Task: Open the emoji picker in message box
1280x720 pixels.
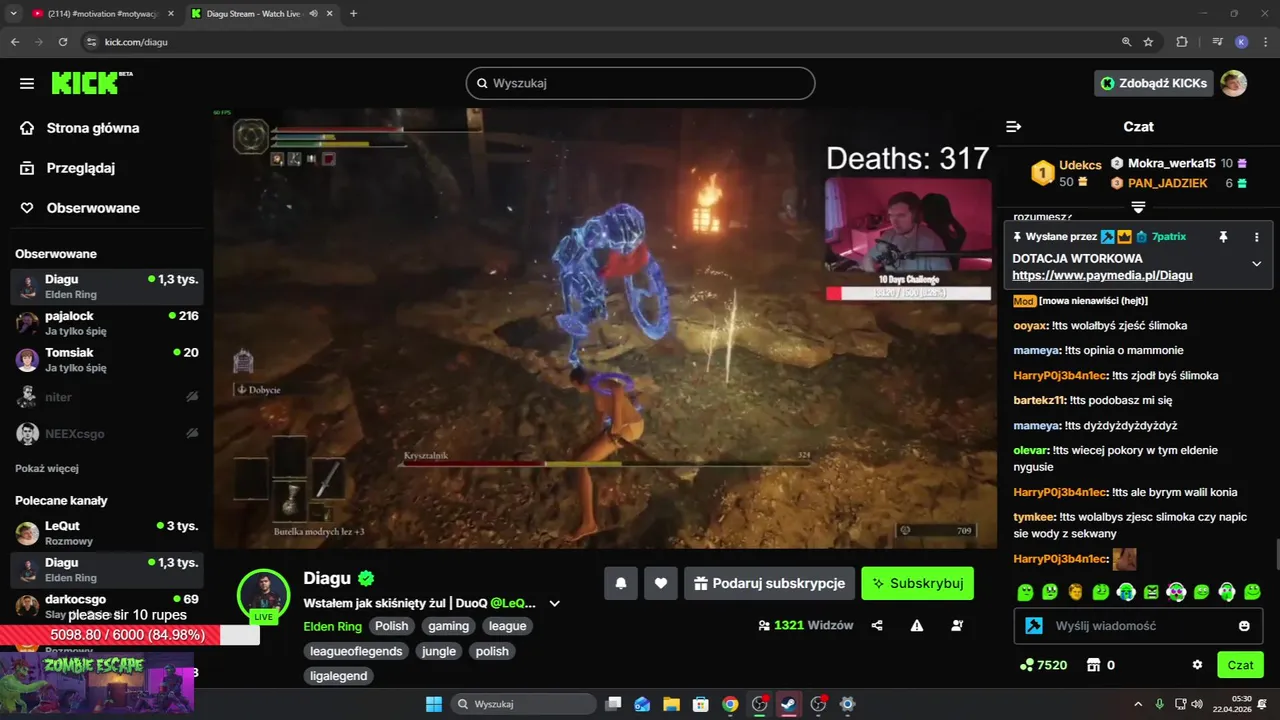Action: (x=1244, y=626)
